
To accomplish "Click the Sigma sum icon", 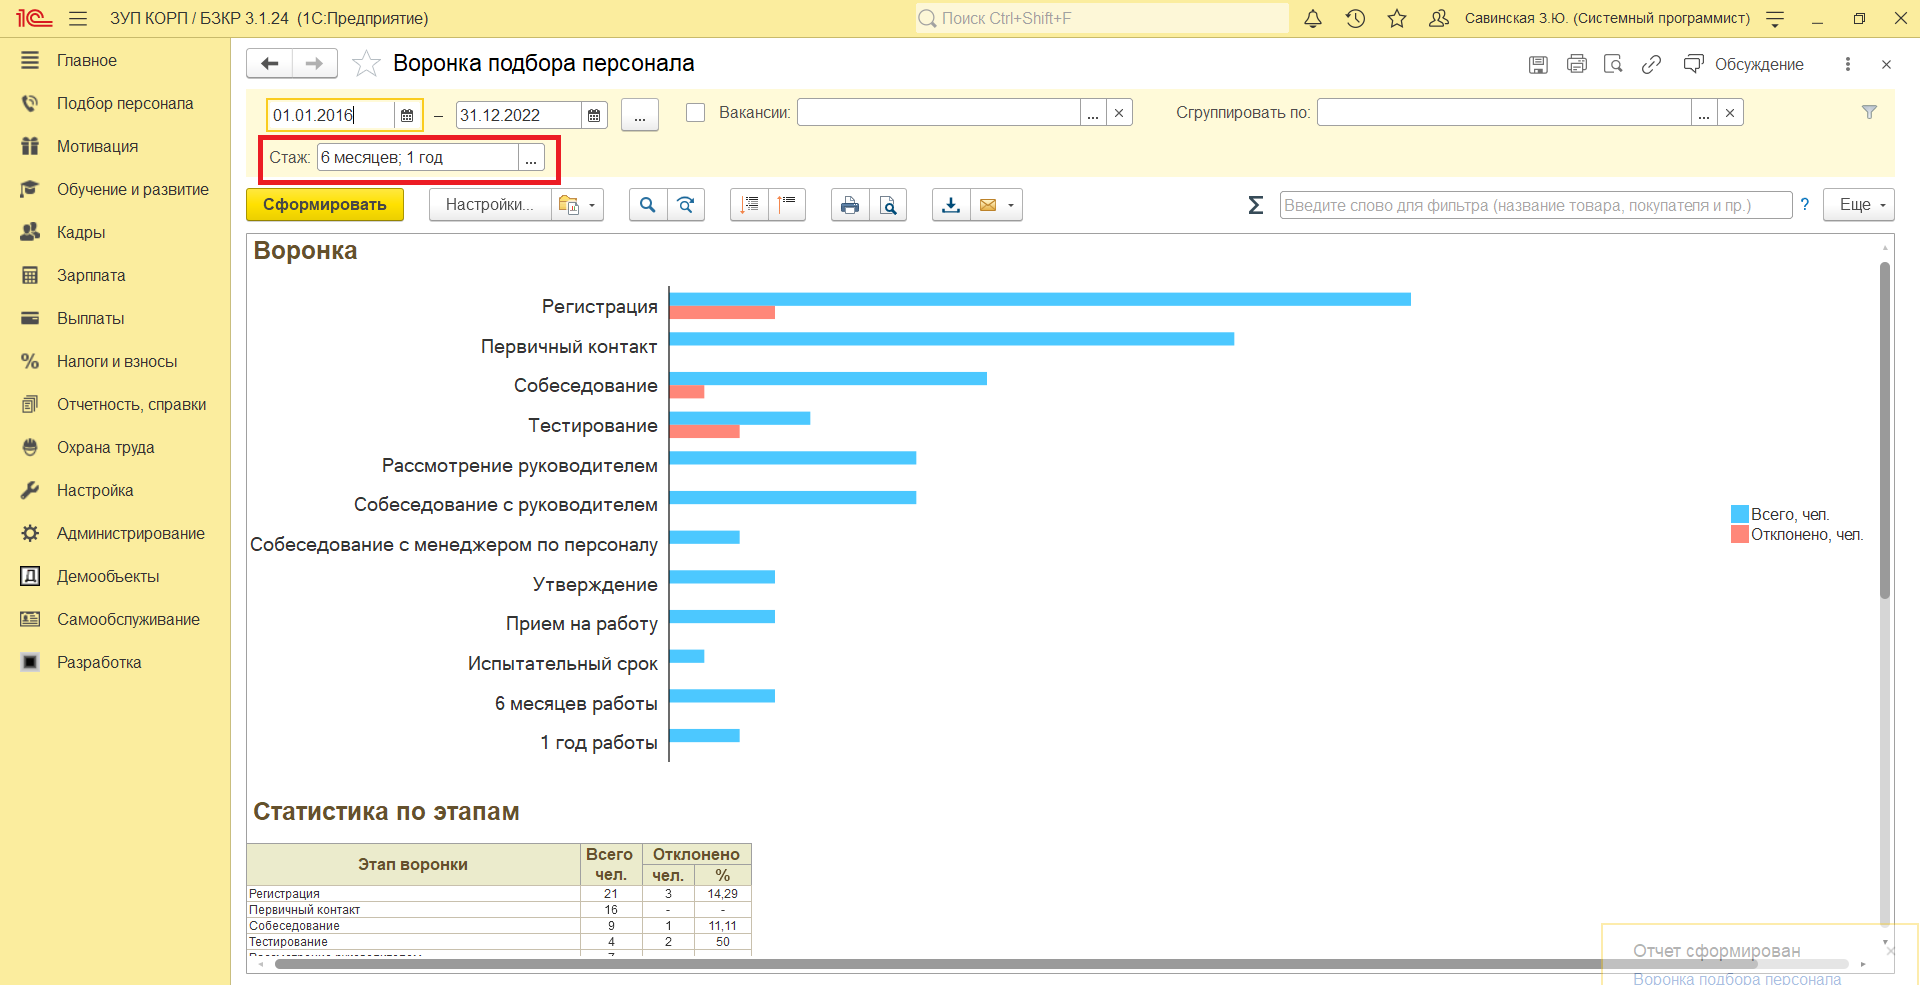I will [1256, 205].
